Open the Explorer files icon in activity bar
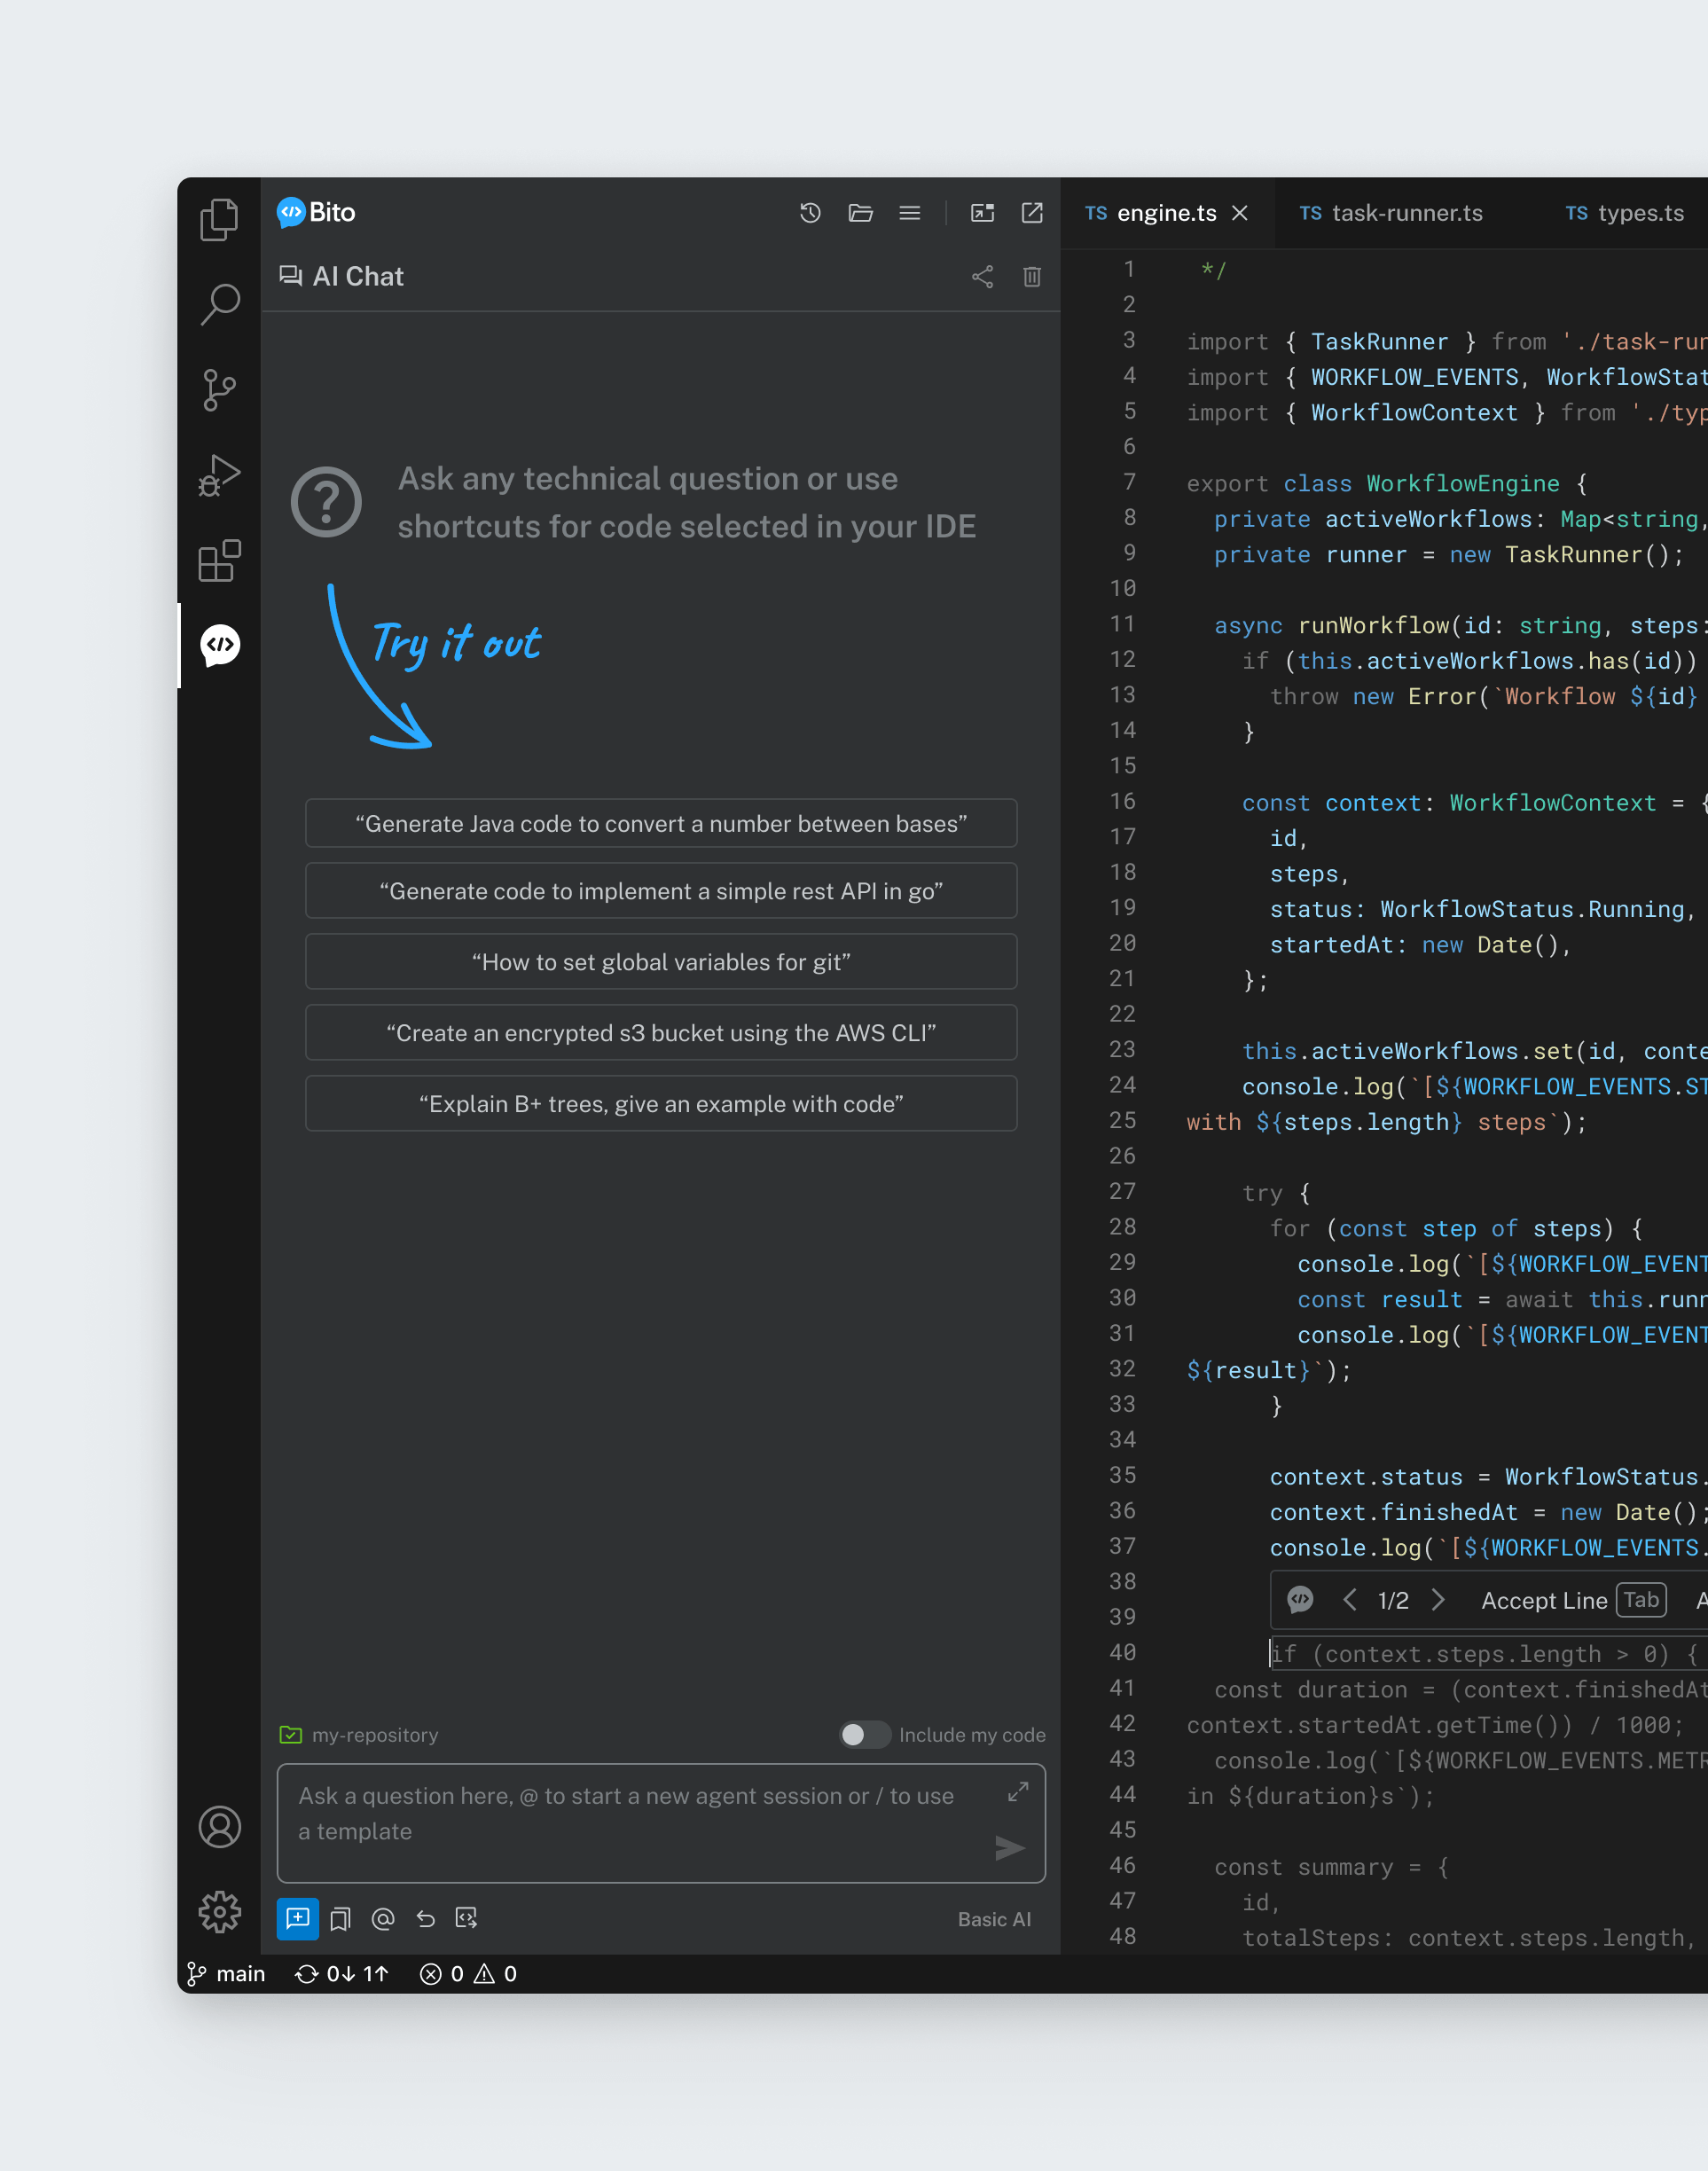The height and width of the screenshot is (2171, 1708). pyautogui.click(x=219, y=219)
